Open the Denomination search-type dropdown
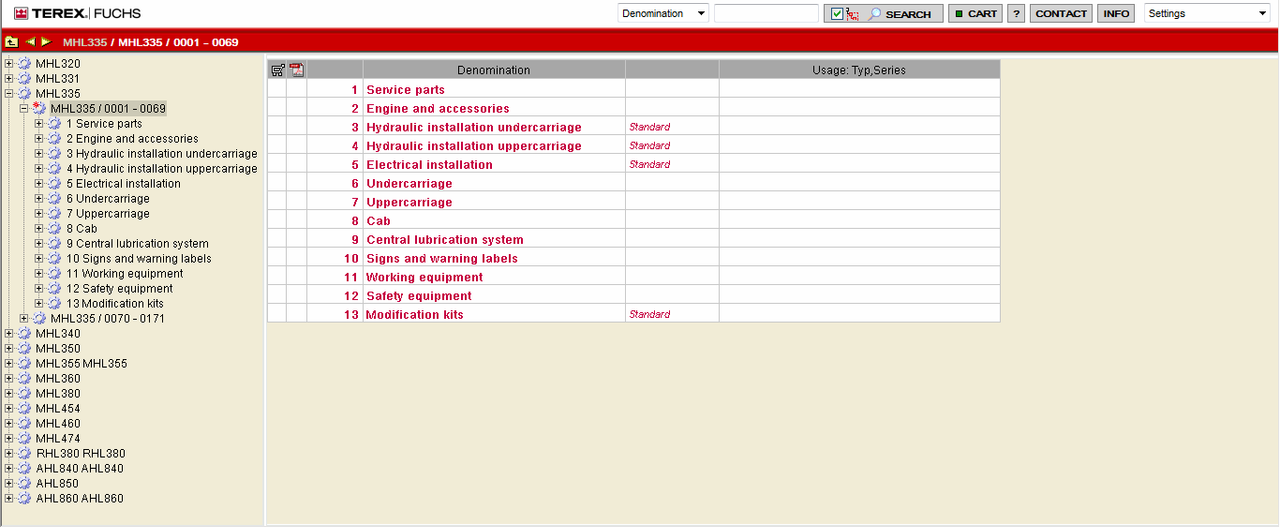The image size is (1280, 527). (663, 14)
